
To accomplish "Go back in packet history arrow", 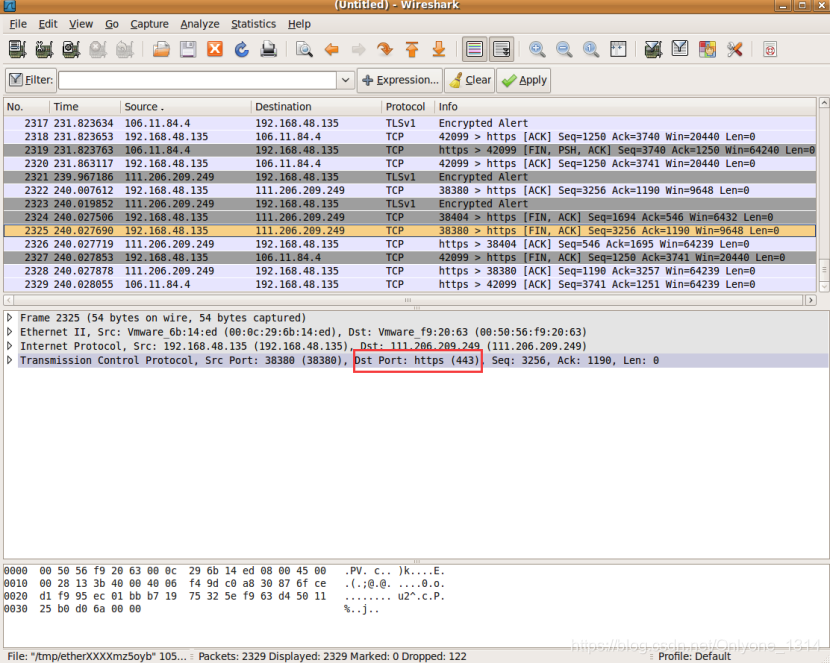I will pyautogui.click(x=332, y=49).
